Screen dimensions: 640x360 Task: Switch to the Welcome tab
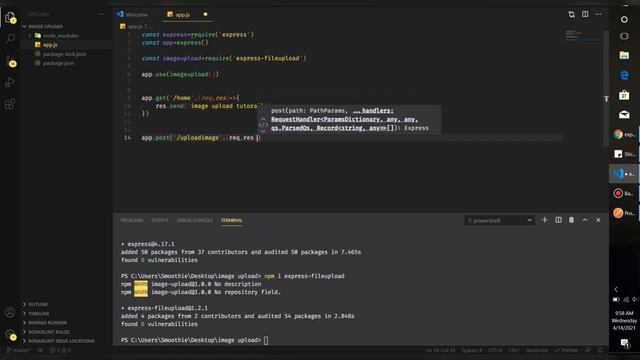pyautogui.click(x=133, y=14)
